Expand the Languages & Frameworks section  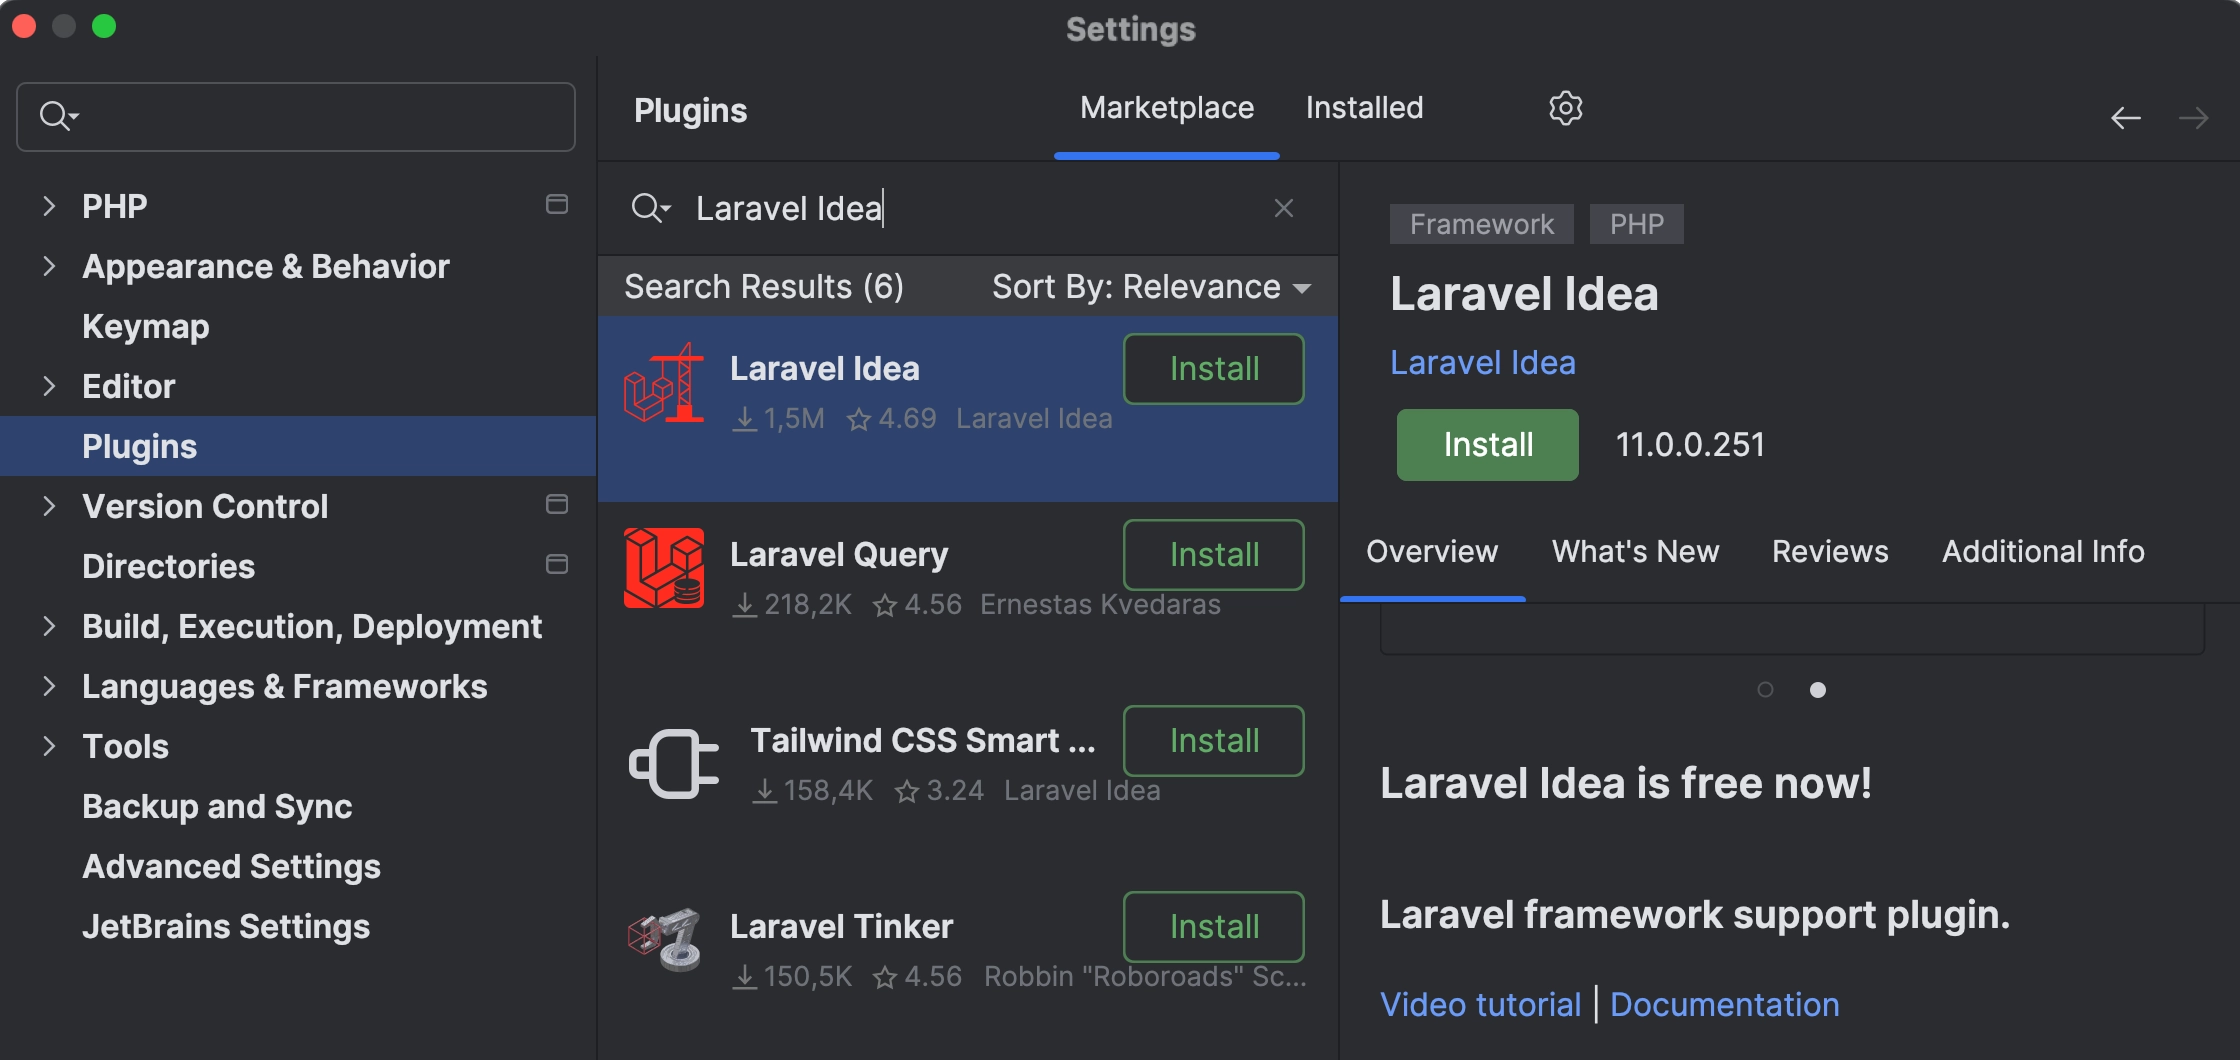coord(49,686)
